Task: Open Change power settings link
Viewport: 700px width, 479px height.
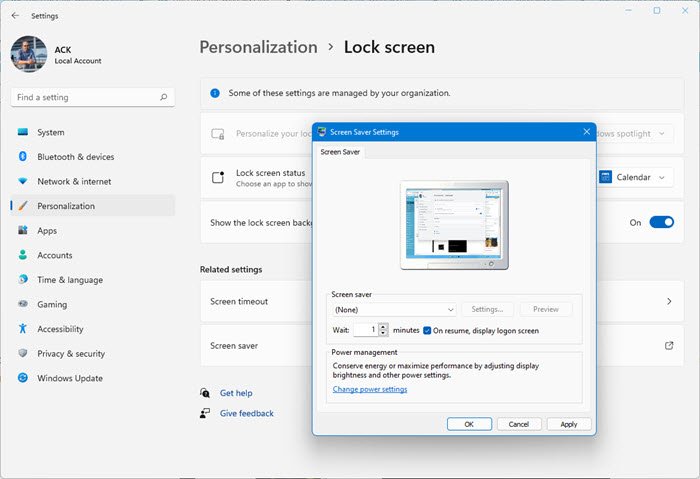Action: point(370,389)
